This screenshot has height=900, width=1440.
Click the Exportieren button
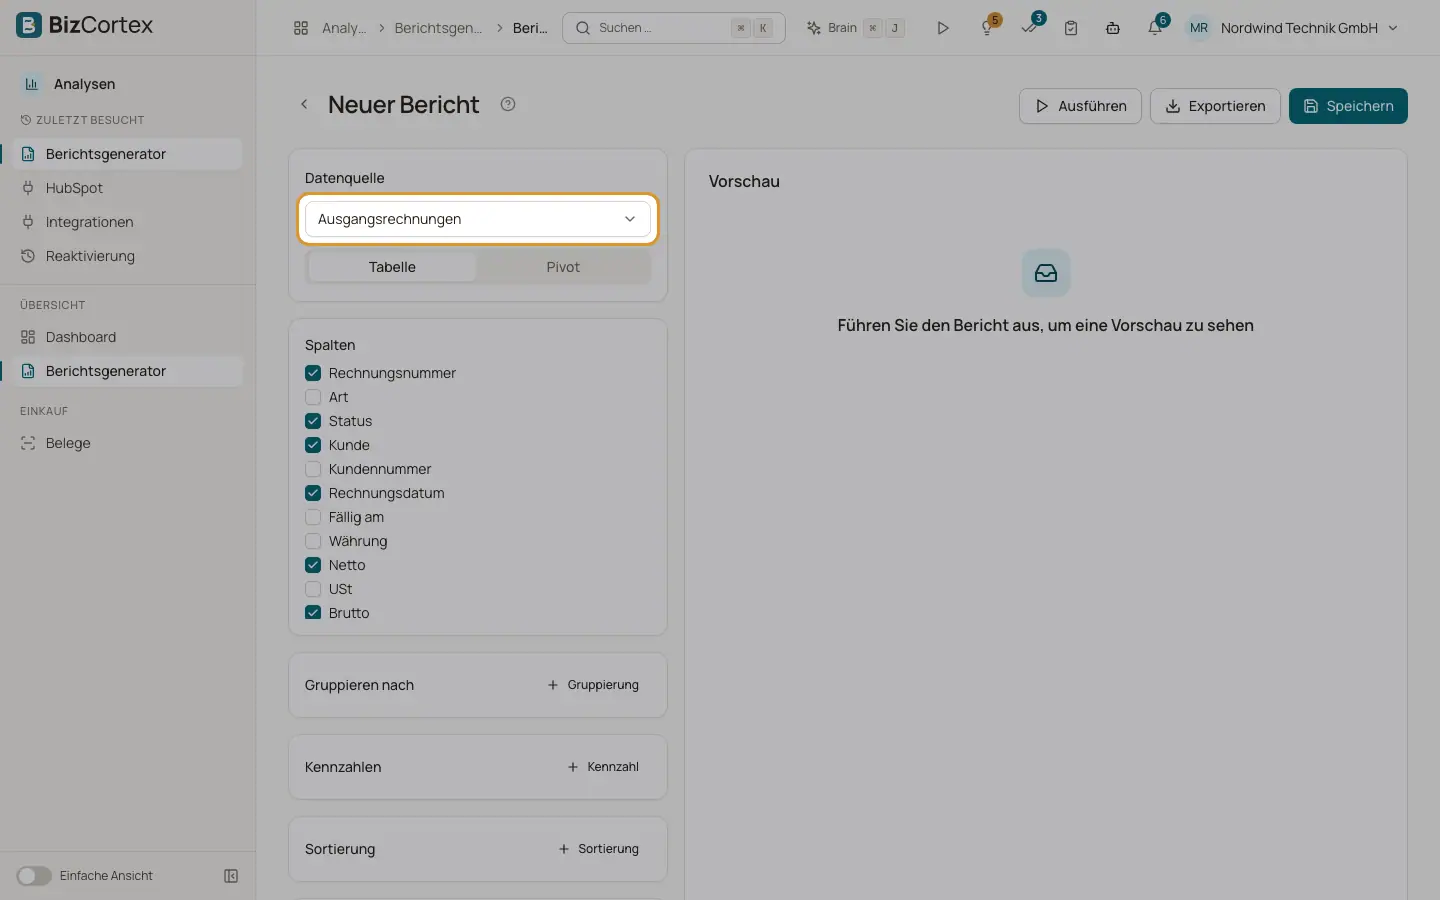pyautogui.click(x=1215, y=106)
